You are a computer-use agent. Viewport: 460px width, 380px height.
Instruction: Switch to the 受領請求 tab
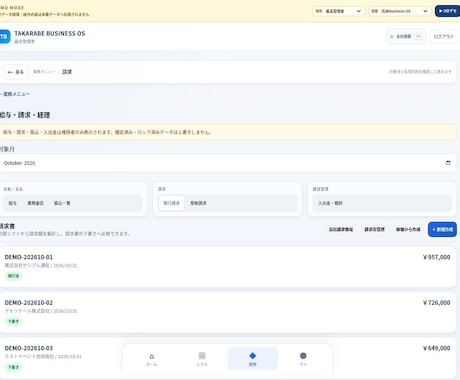[x=198, y=203]
